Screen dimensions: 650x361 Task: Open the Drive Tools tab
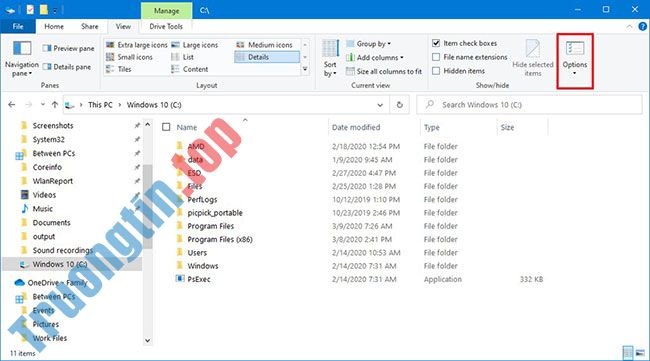[x=166, y=27]
